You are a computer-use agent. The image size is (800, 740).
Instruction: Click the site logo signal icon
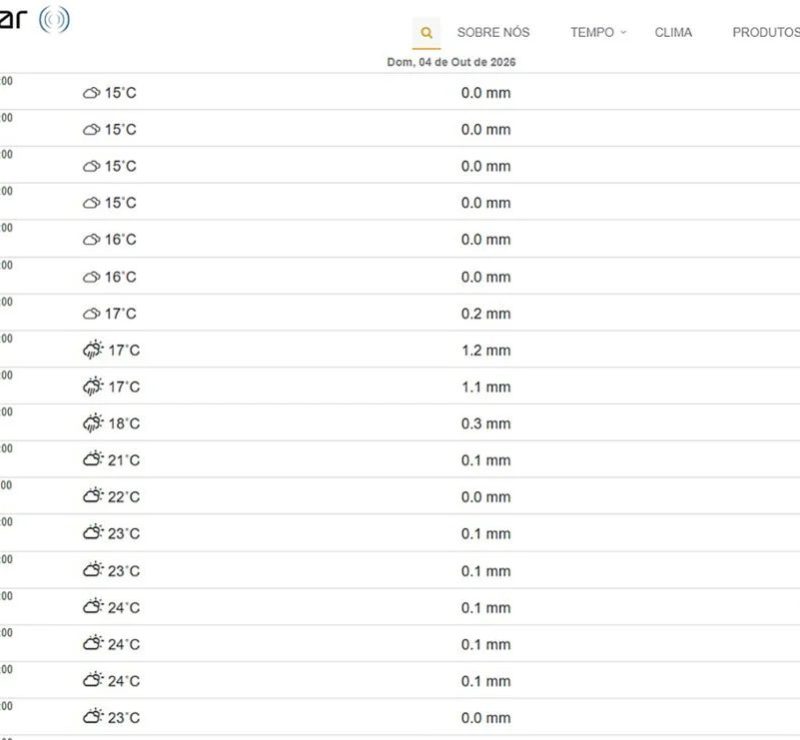pyautogui.click(x=54, y=20)
